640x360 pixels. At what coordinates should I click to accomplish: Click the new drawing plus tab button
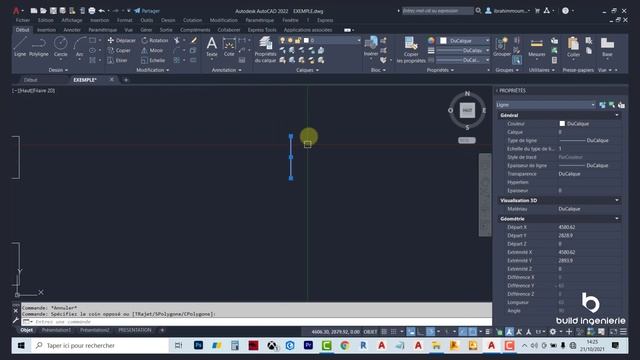126,80
